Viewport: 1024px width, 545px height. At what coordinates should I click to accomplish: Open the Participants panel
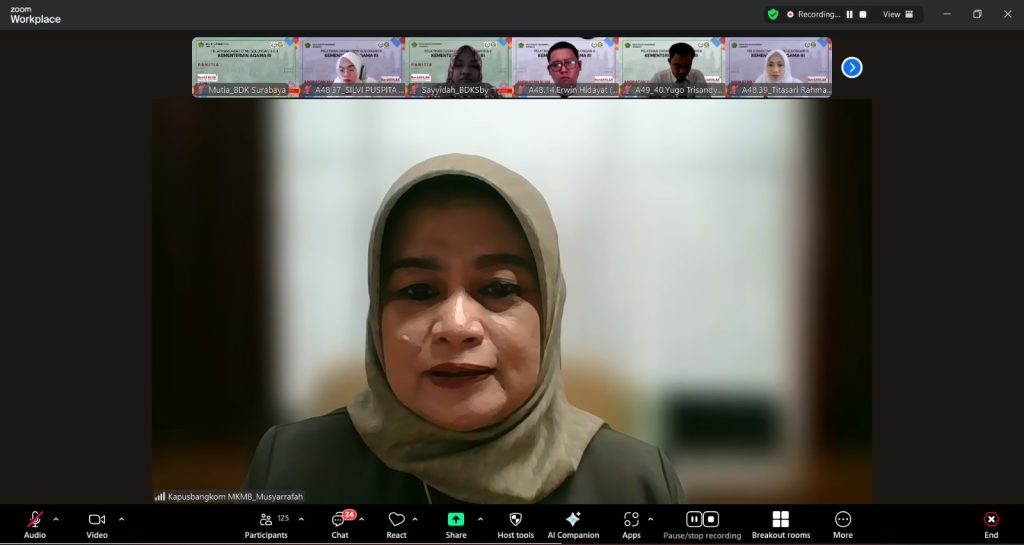(267, 520)
